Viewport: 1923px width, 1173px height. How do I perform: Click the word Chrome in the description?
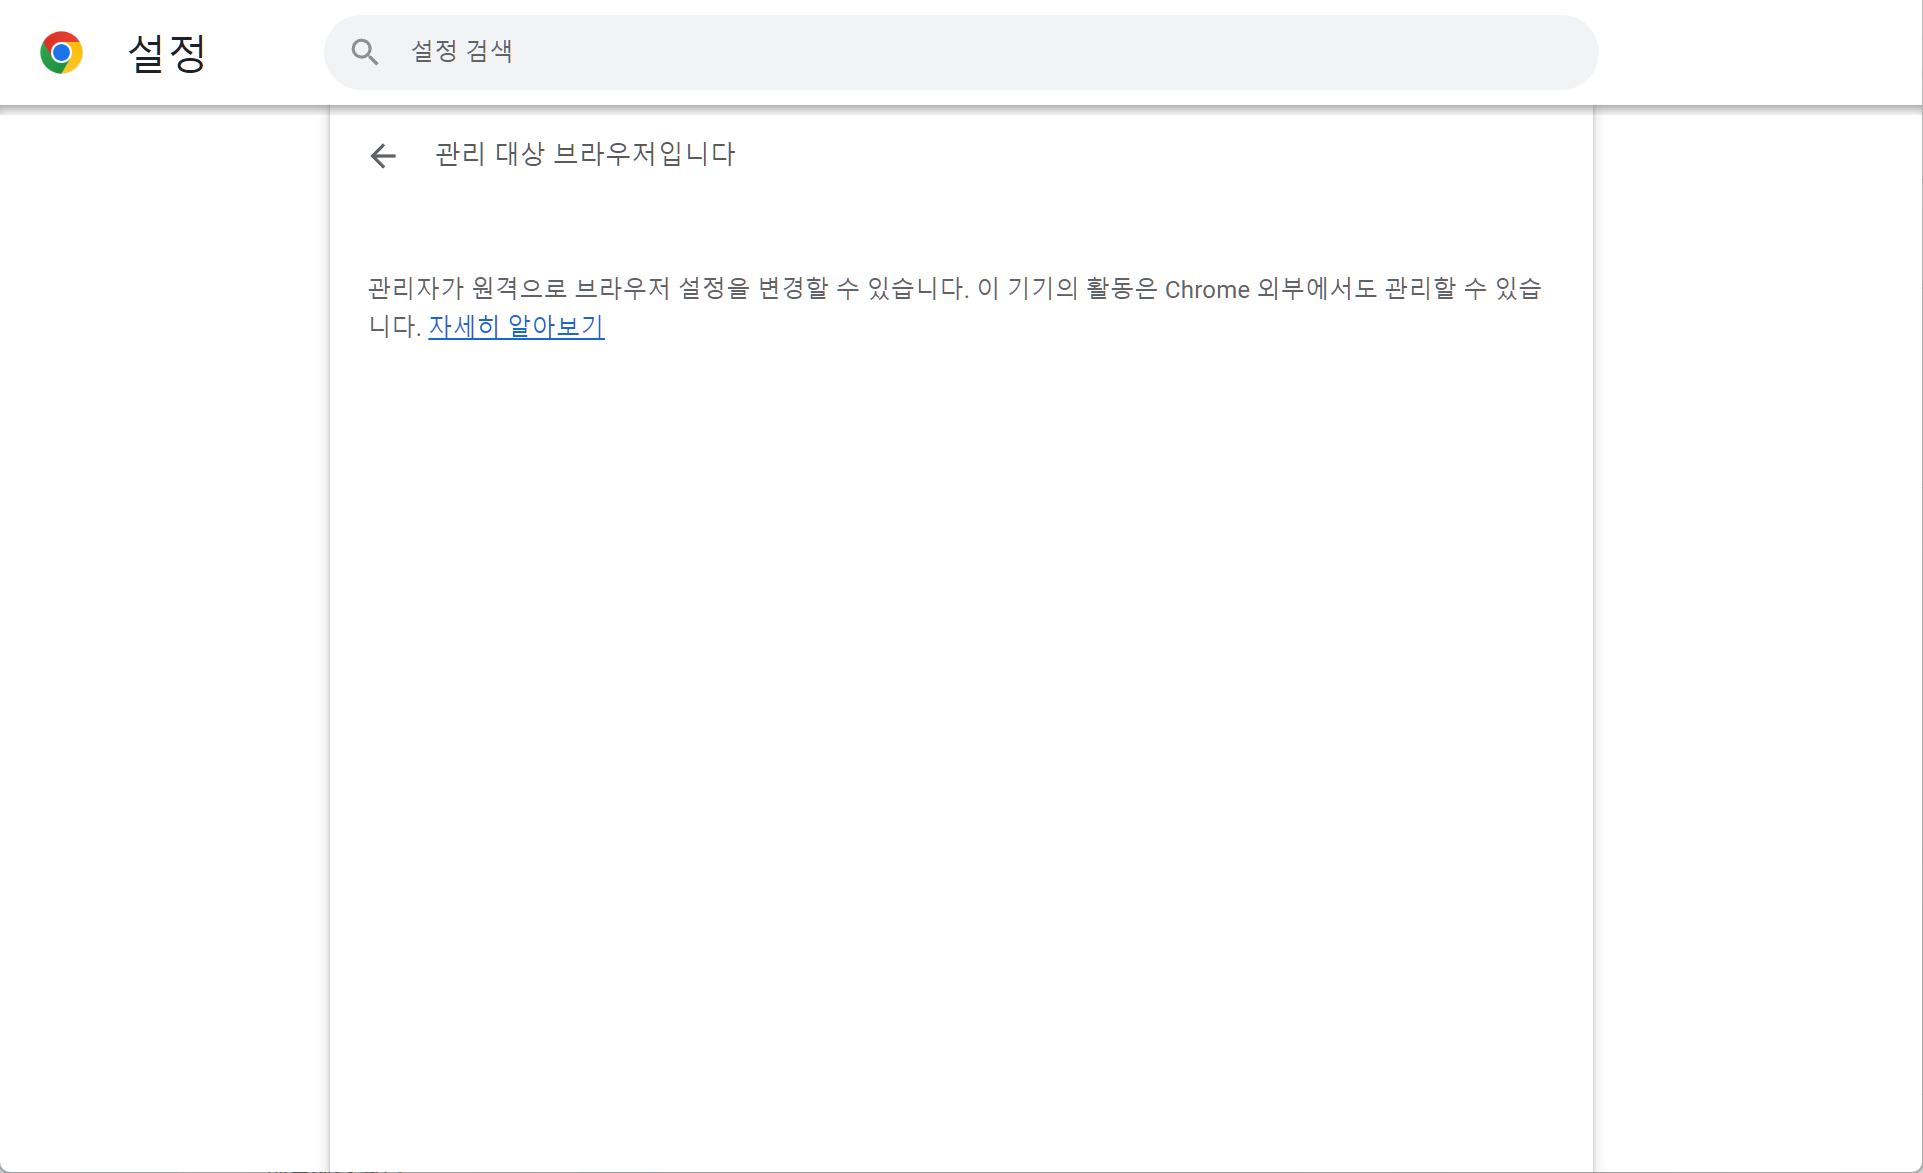point(1206,289)
